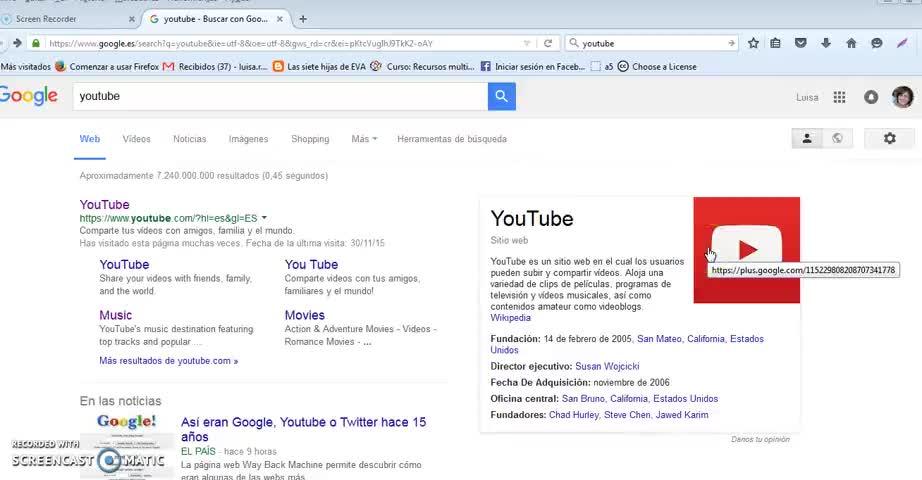Open Gmail Recibidos (37) bookmark
Viewport: 922px width, 480px height.
[x=215, y=66]
